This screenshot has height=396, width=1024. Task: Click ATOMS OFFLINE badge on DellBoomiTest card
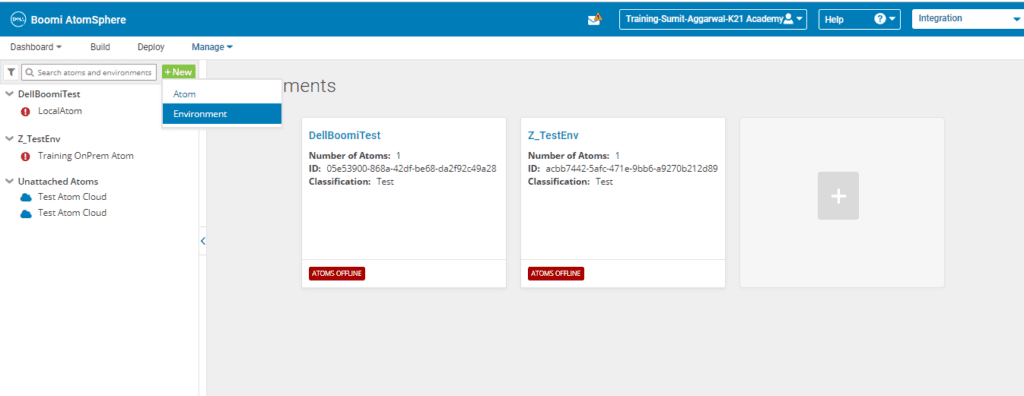[x=337, y=273]
